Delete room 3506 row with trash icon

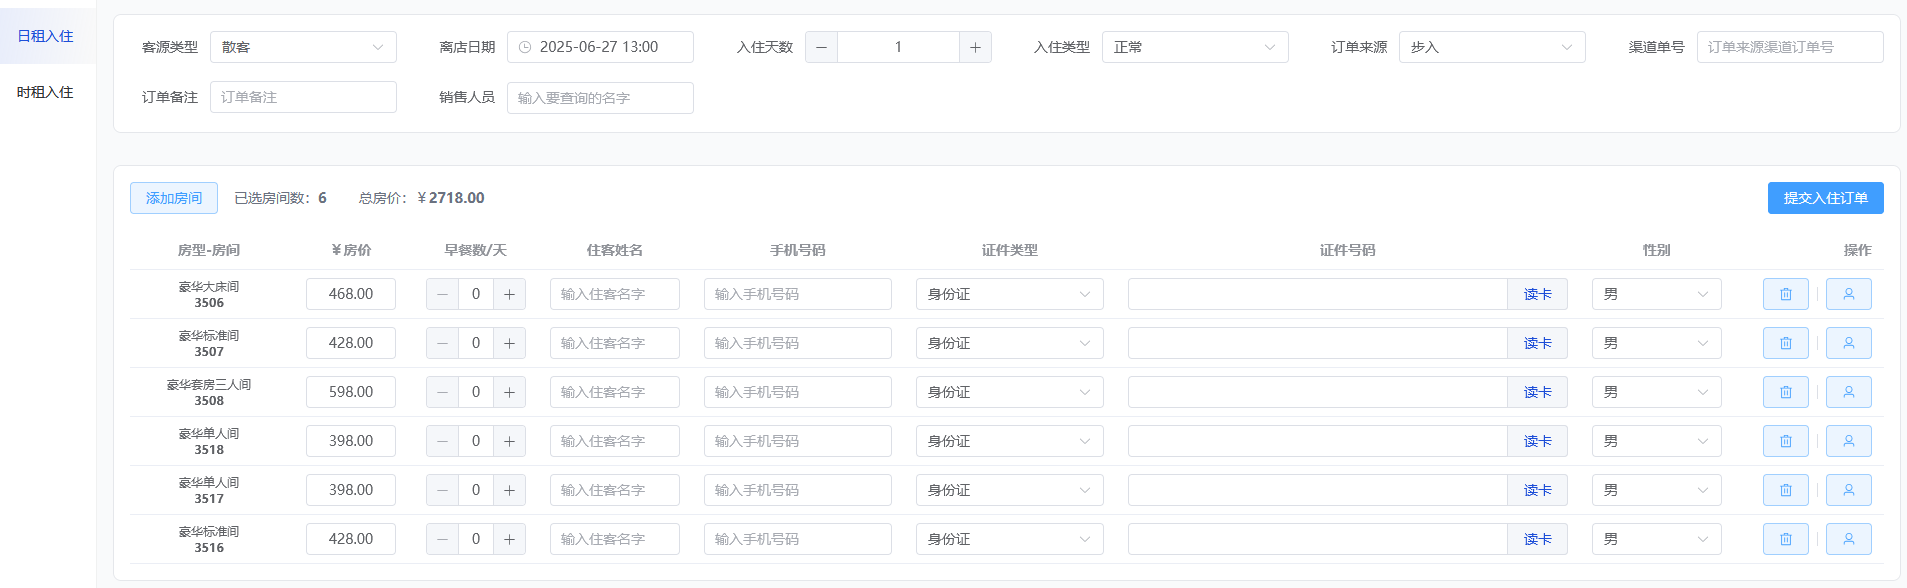(x=1785, y=294)
